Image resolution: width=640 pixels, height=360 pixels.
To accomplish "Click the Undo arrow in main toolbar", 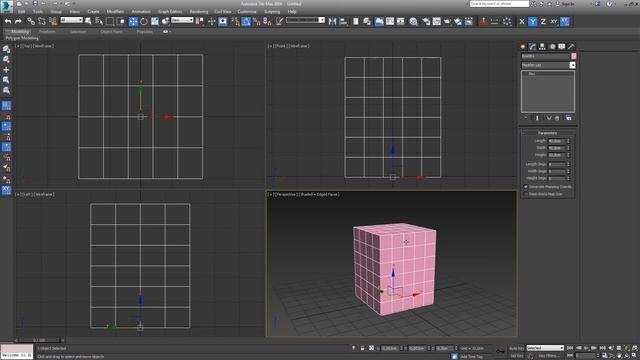I will pyautogui.click(x=8, y=21).
